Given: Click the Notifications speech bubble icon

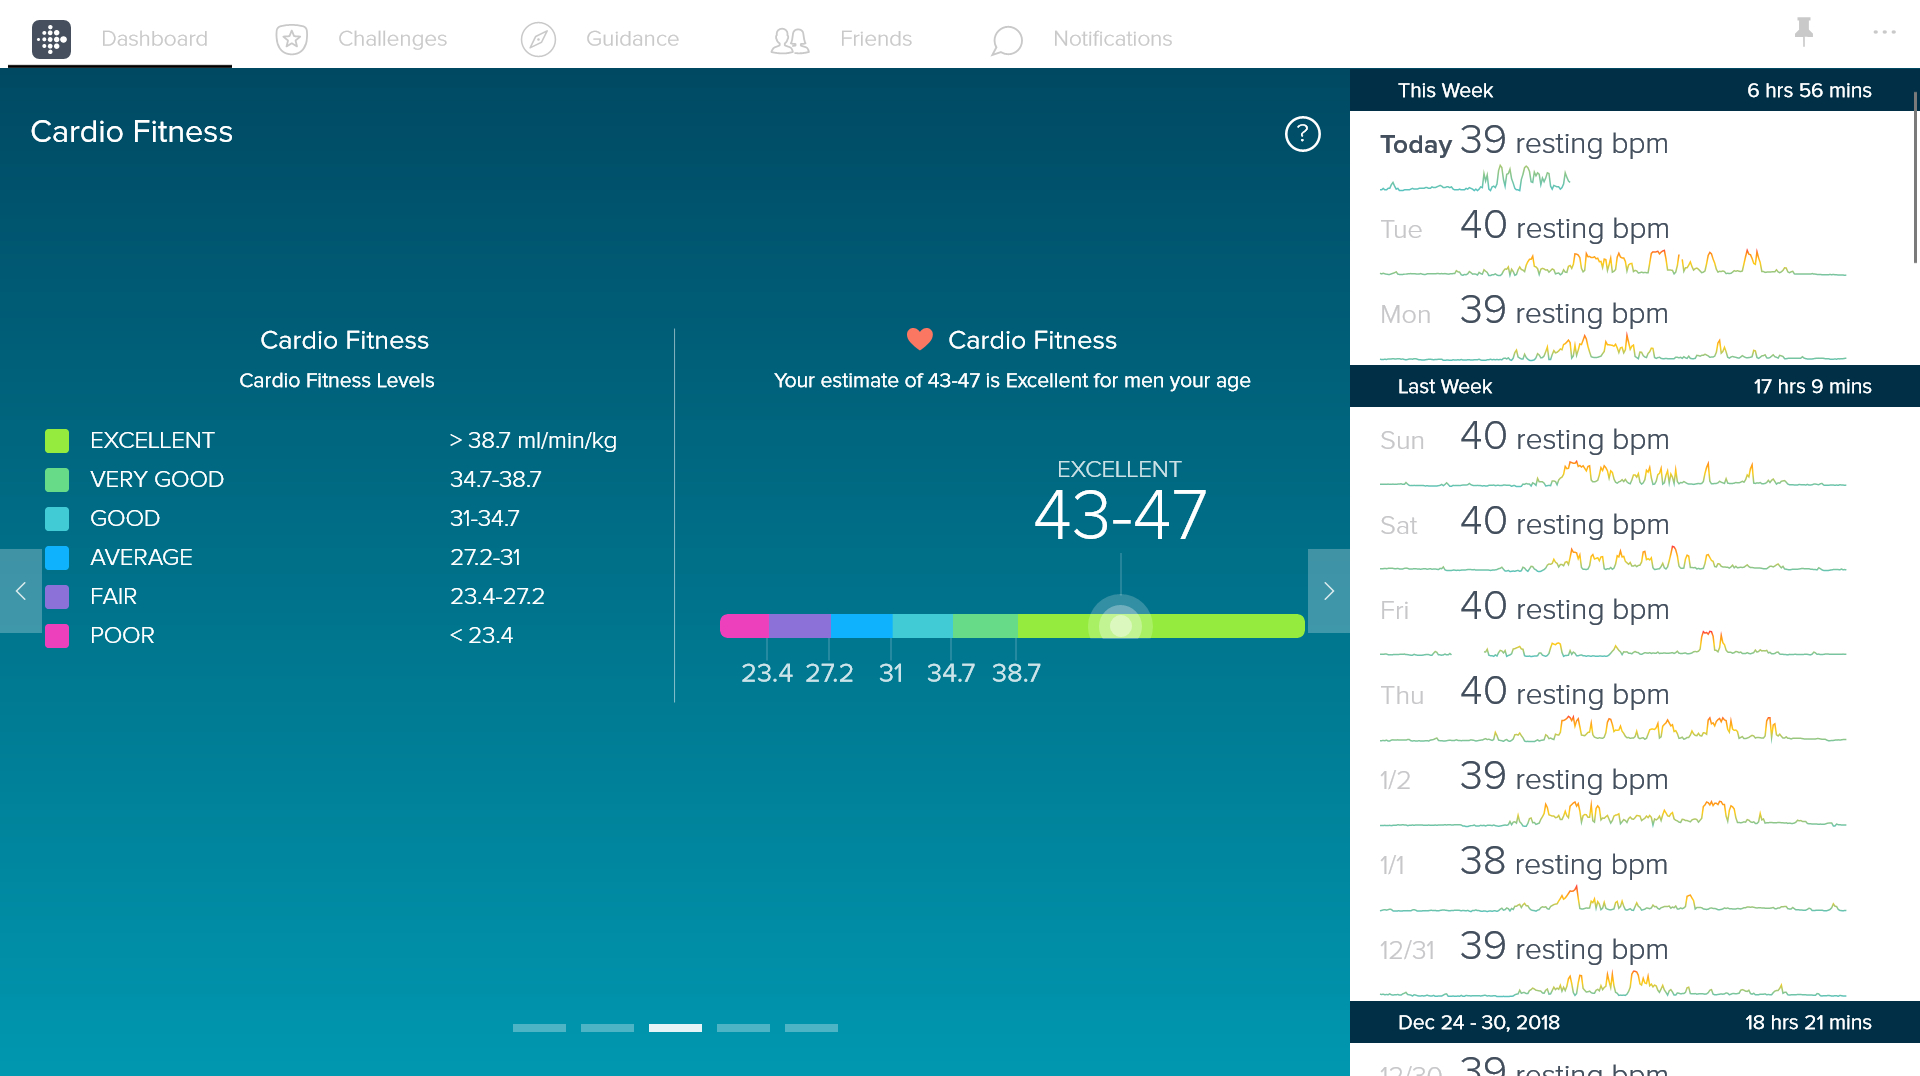Looking at the screenshot, I should [x=1006, y=40].
